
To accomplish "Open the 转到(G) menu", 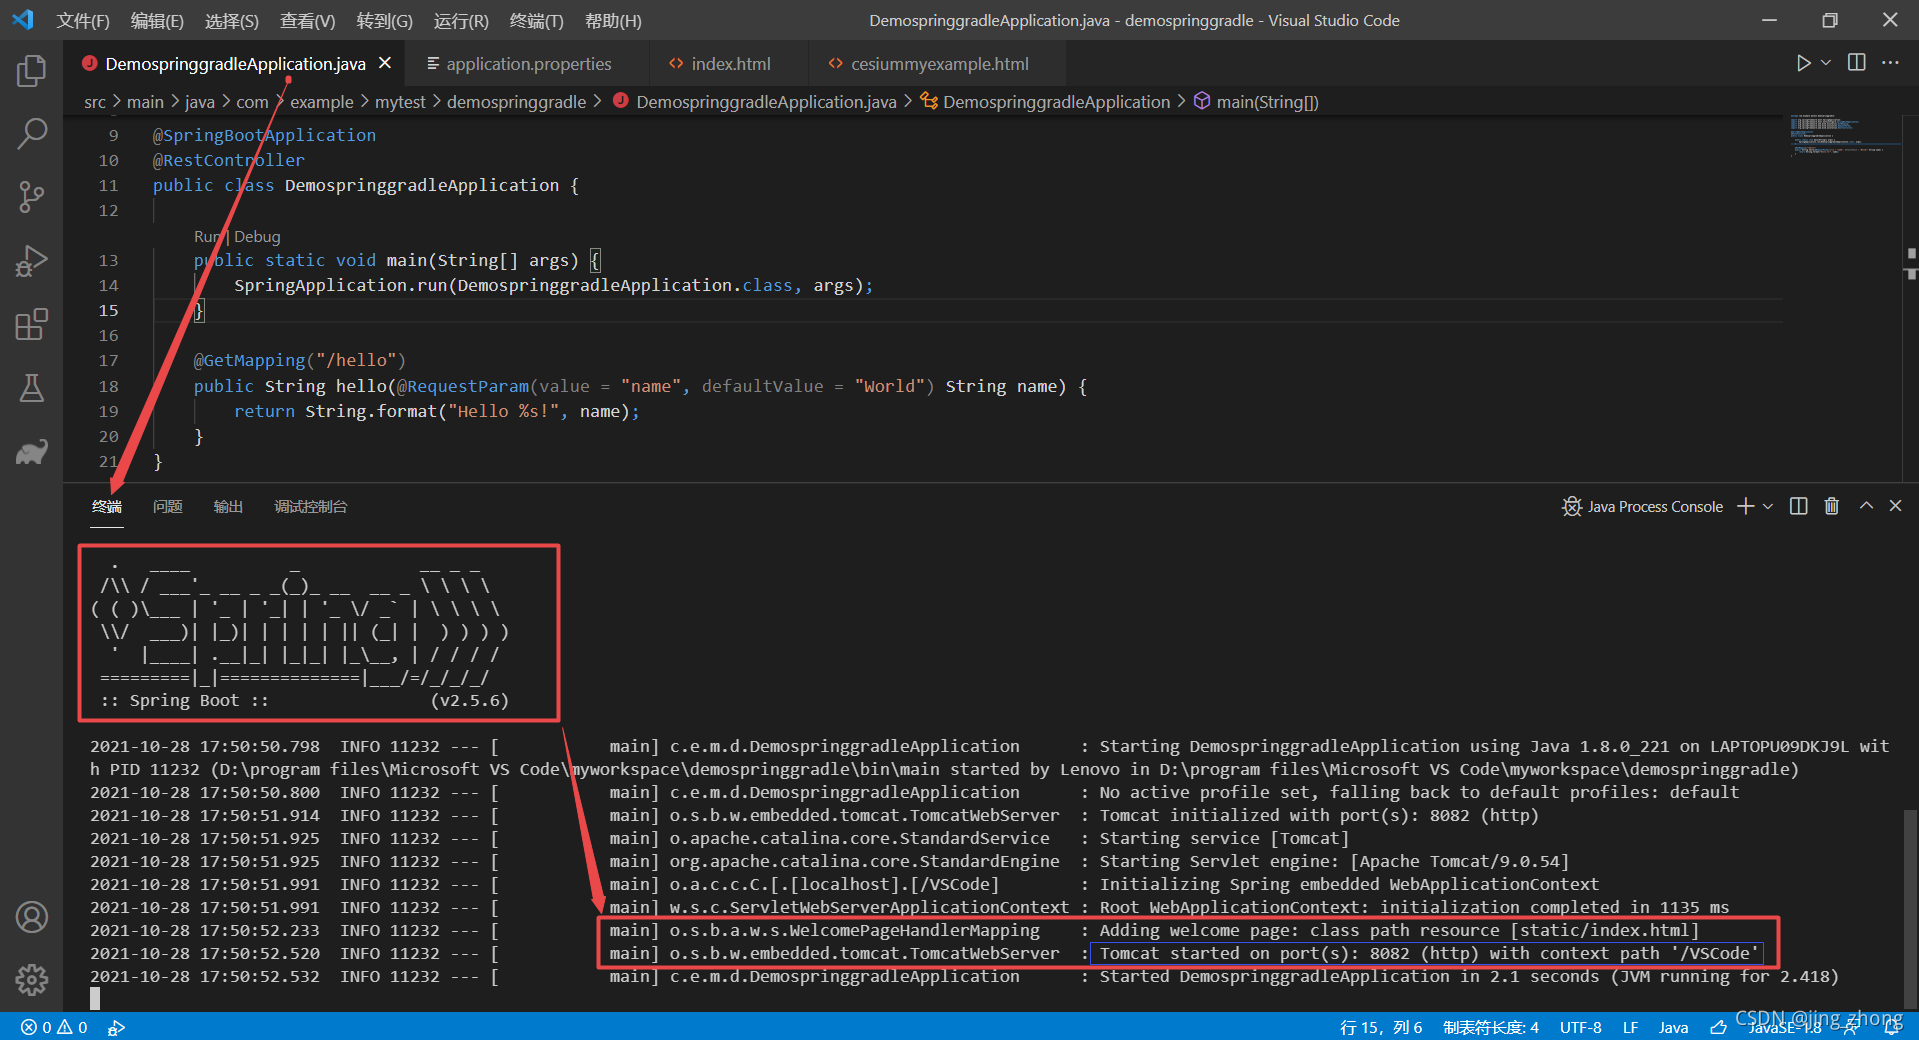I will tap(384, 21).
